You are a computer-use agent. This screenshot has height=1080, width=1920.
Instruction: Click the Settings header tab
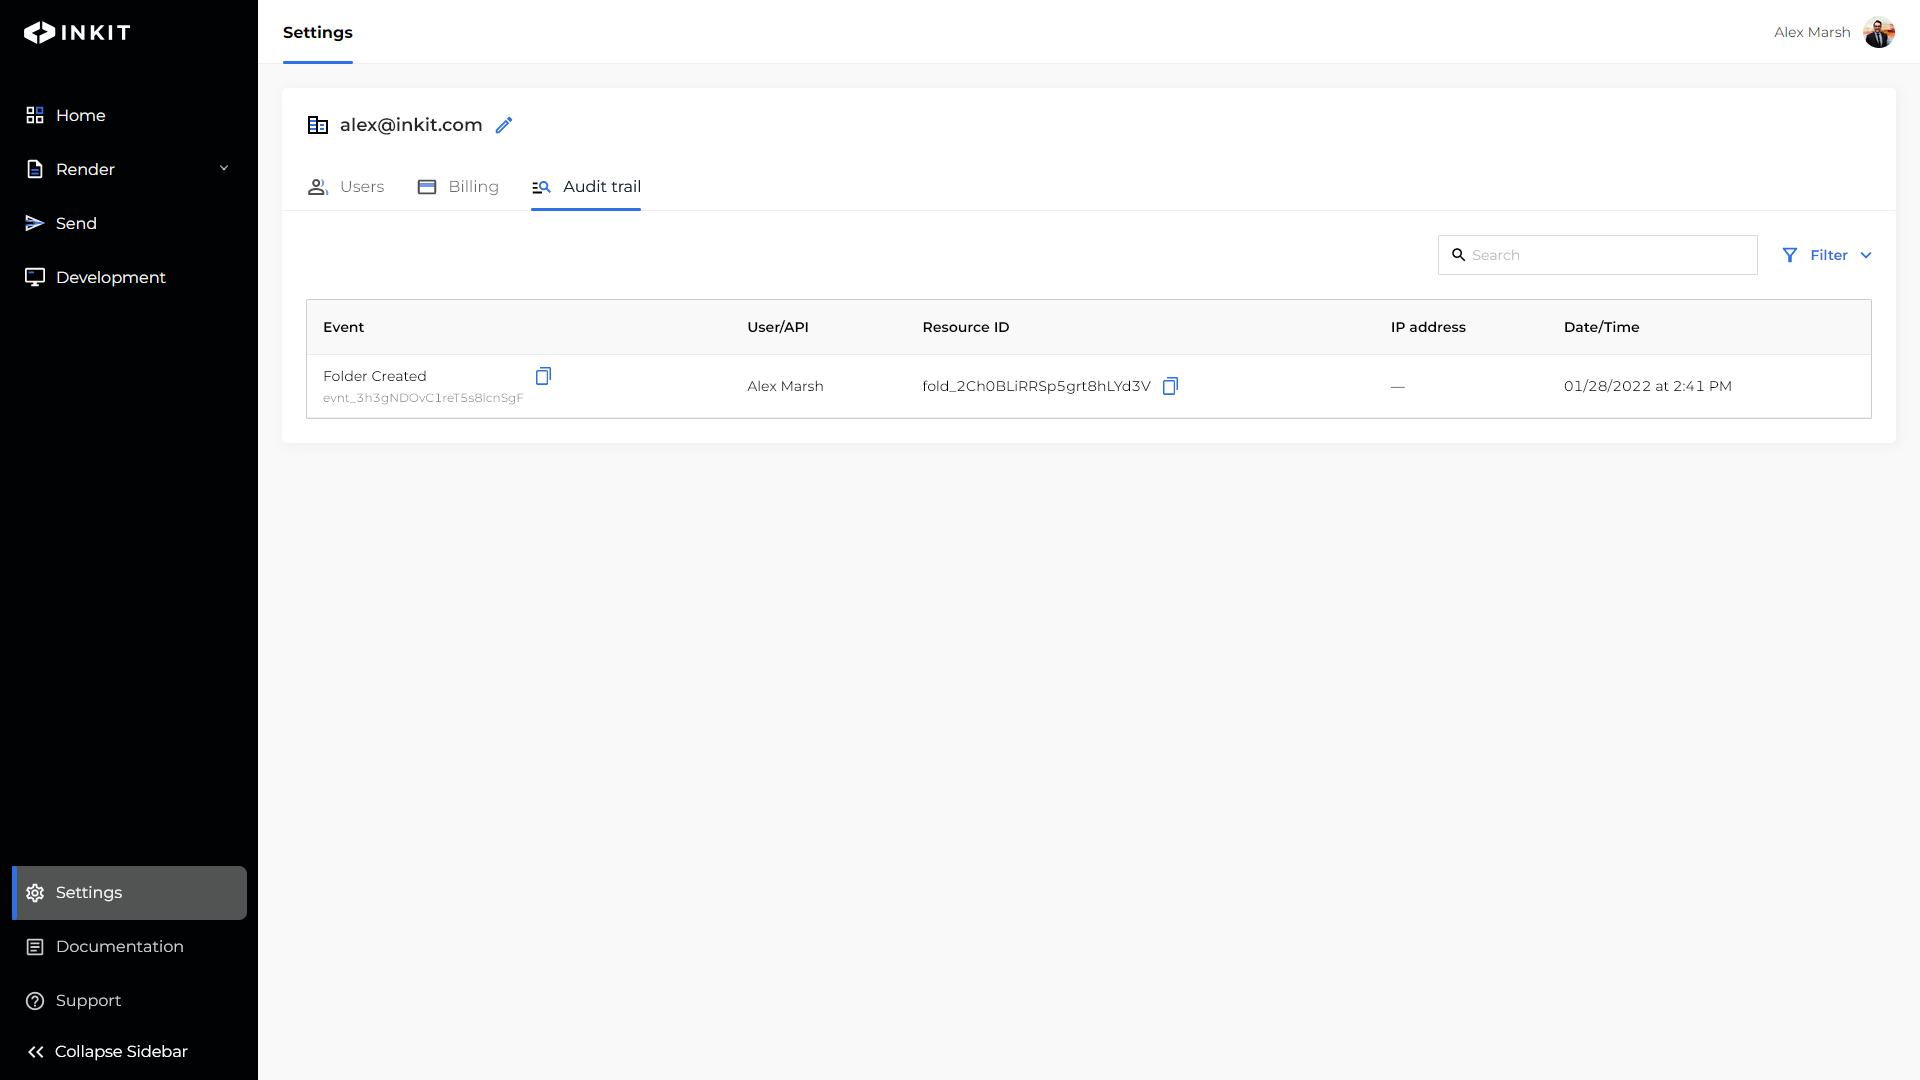point(318,32)
